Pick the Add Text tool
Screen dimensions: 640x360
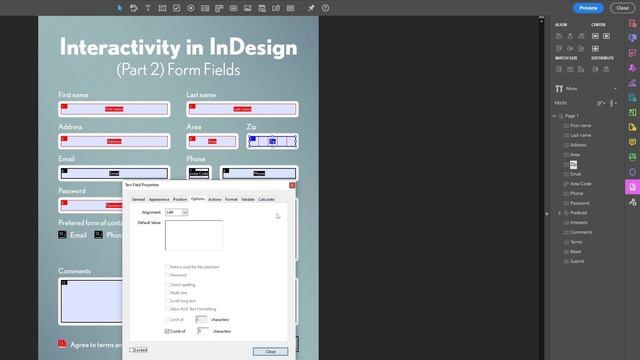(148, 8)
